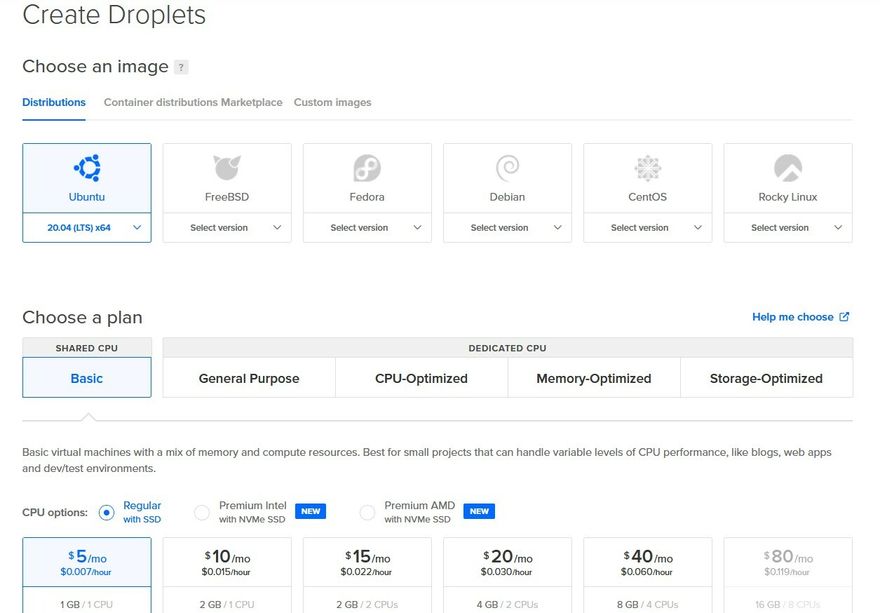Select Regular with SSD CPU option
The width and height of the screenshot is (880, 613).
pos(107,512)
